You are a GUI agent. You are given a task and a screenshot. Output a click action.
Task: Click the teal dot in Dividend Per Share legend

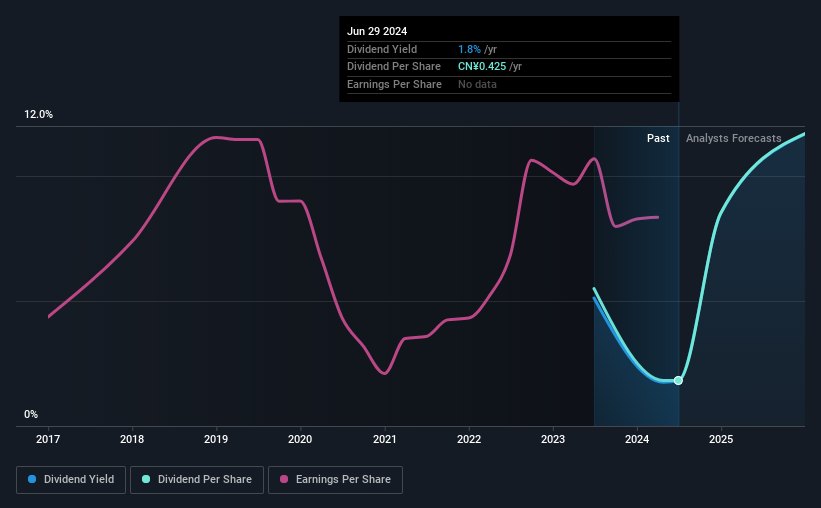point(146,480)
